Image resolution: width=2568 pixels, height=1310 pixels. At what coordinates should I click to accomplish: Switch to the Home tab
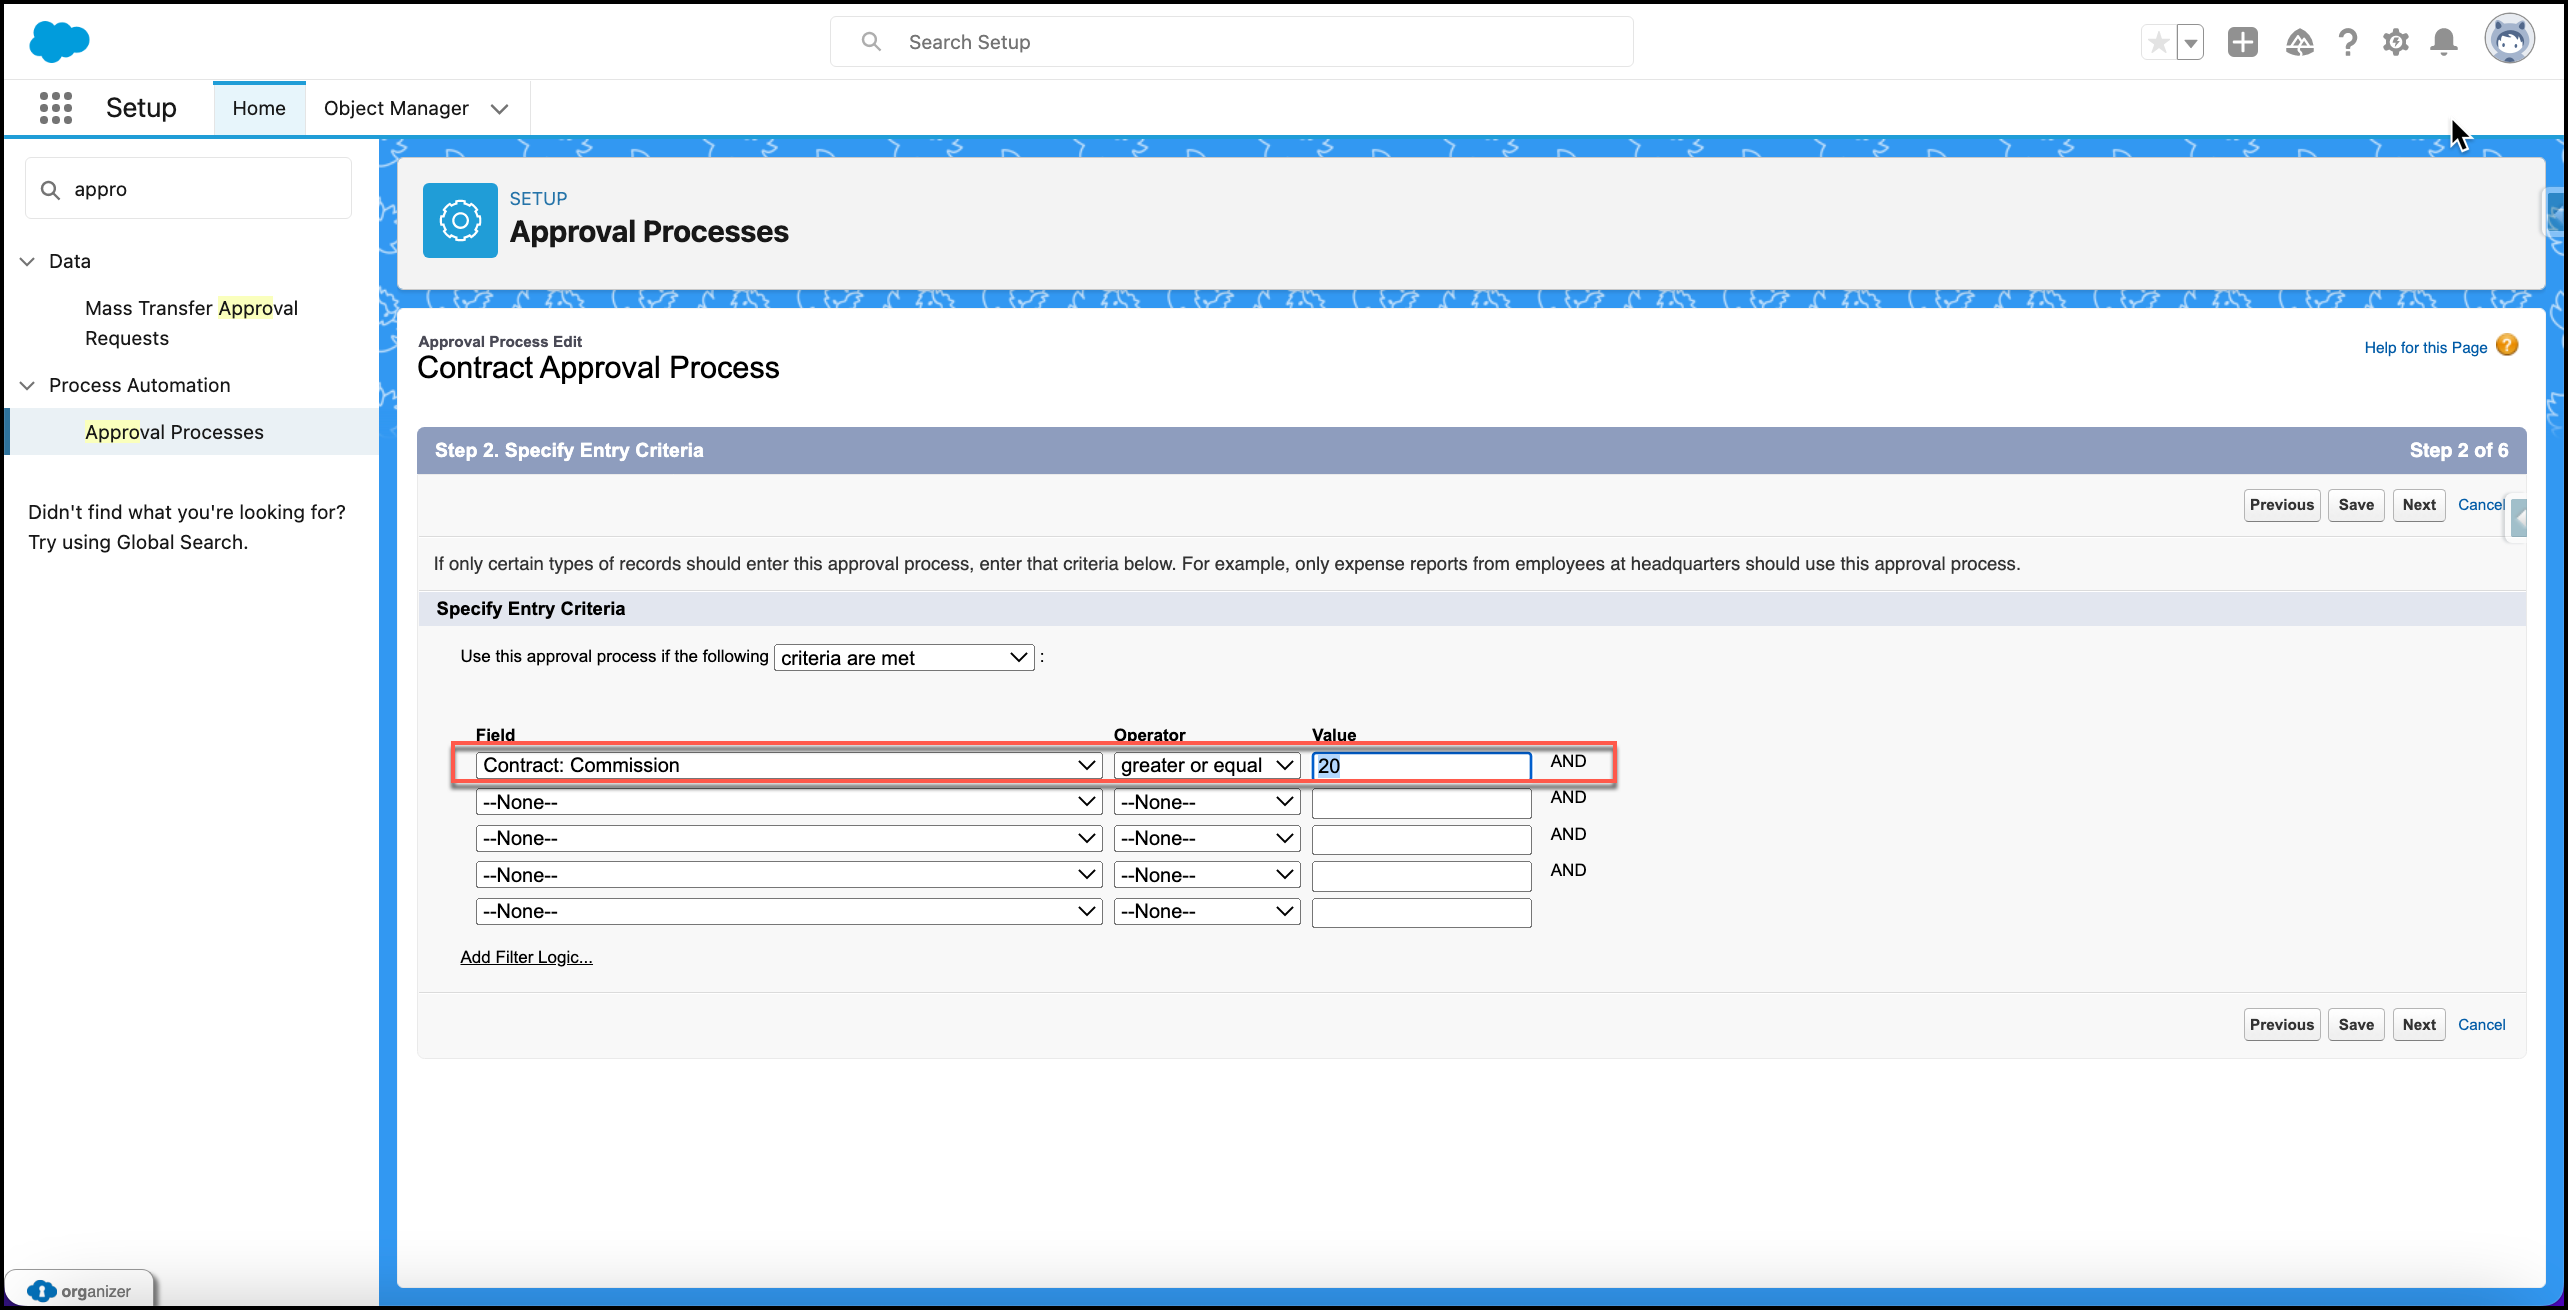259,108
